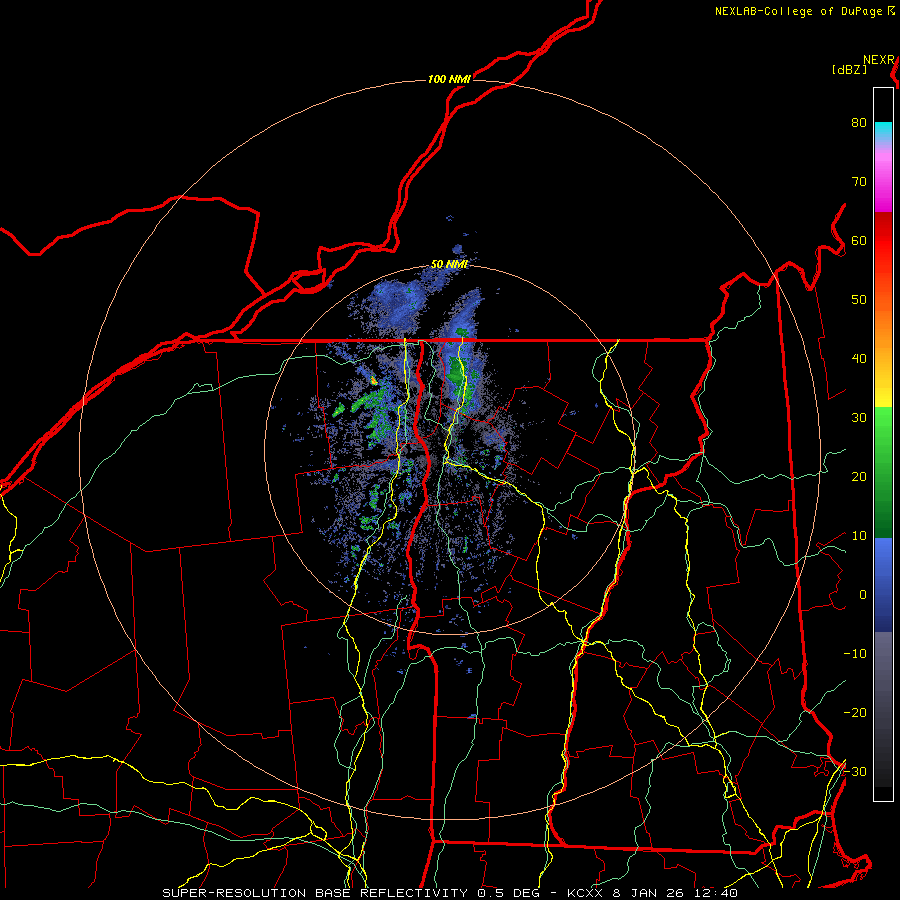
Task: Click the 20 value on dBZ scale
Action: (859, 477)
